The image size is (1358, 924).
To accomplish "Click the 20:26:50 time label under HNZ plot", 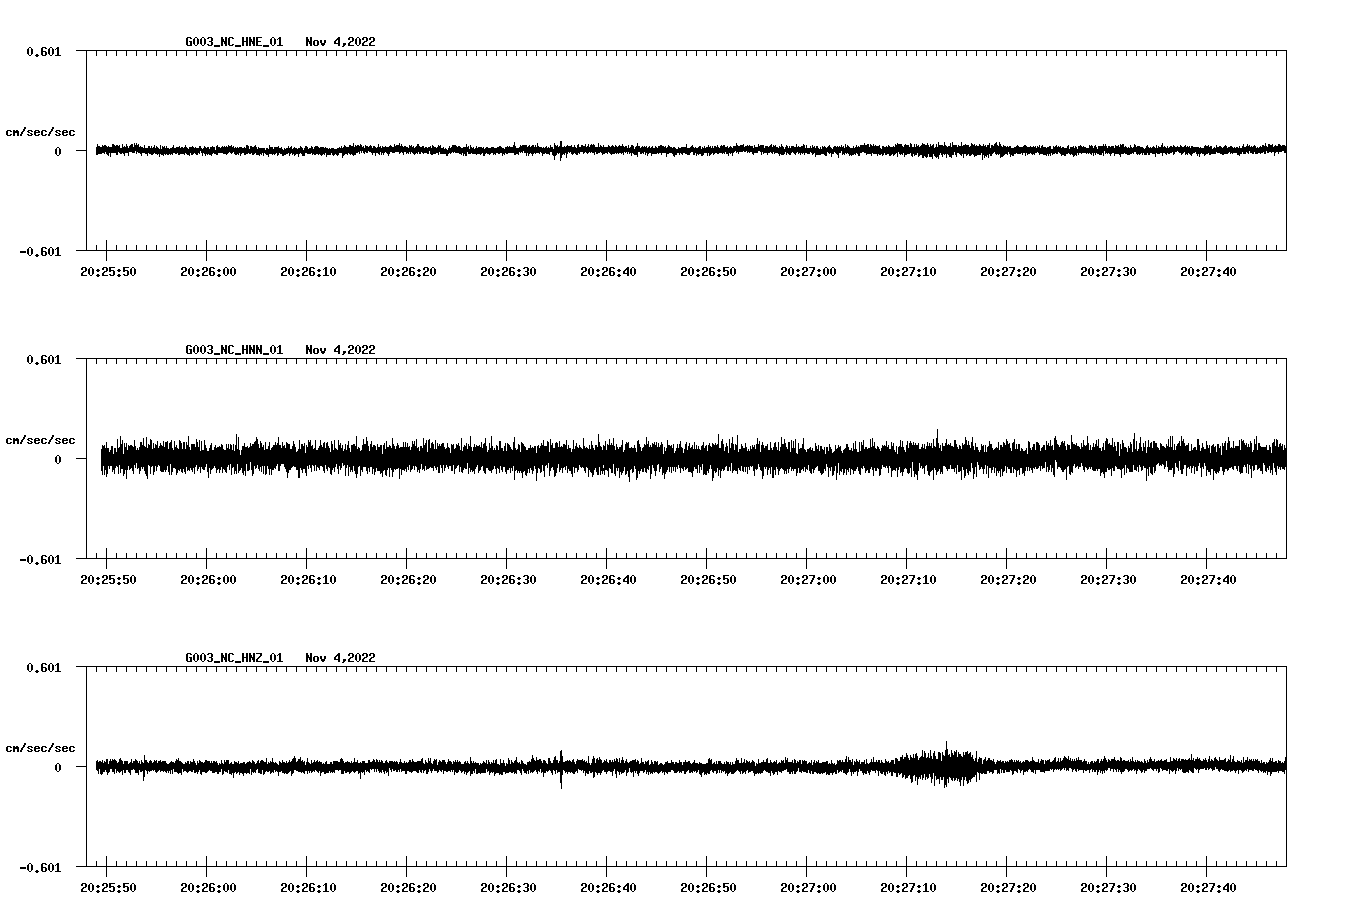I will point(708,888).
